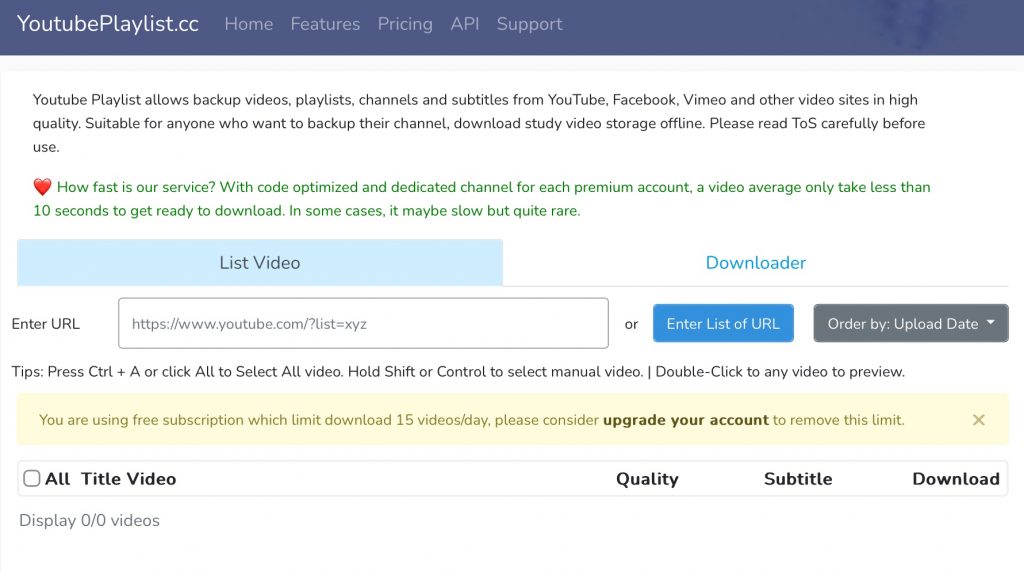
Task: Click the Title Video column header
Action: pyautogui.click(x=128, y=479)
